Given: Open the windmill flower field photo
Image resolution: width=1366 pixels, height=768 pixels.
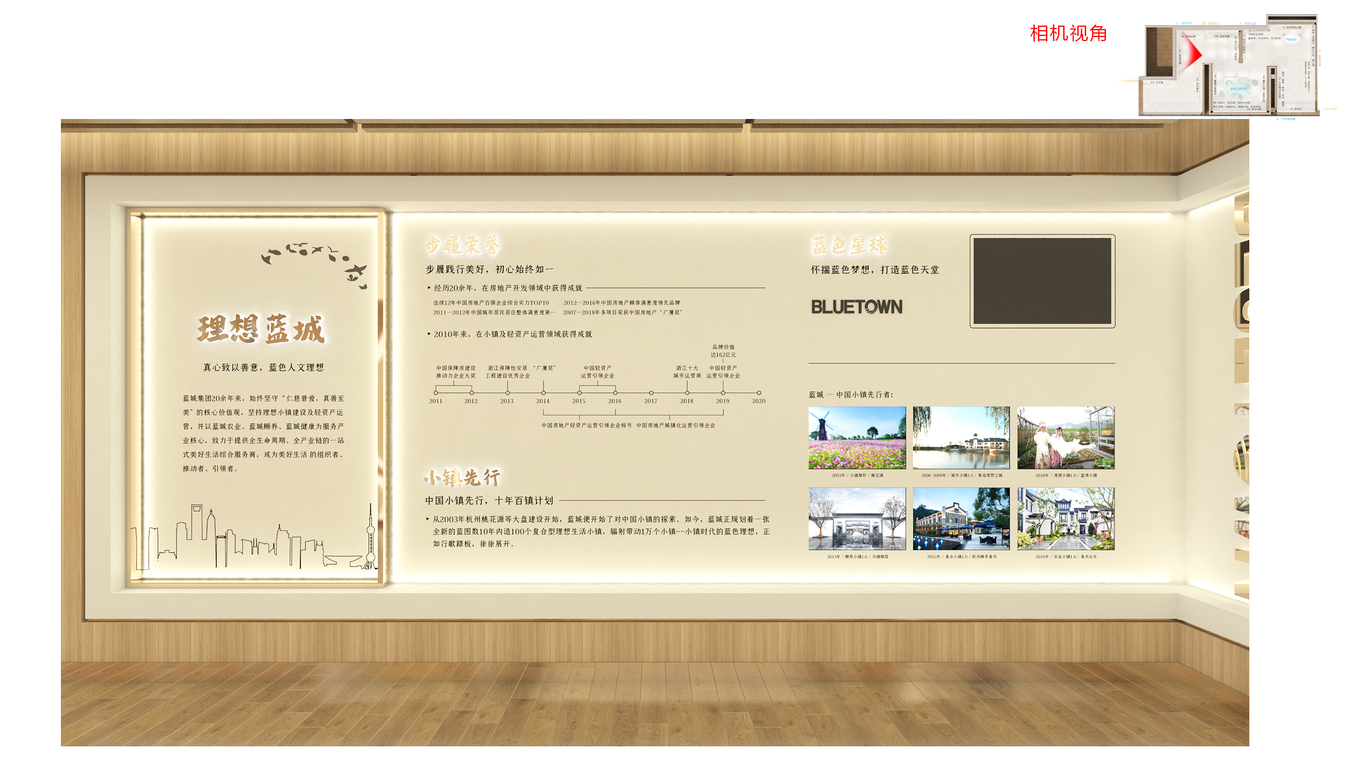Looking at the screenshot, I should coord(857,438).
